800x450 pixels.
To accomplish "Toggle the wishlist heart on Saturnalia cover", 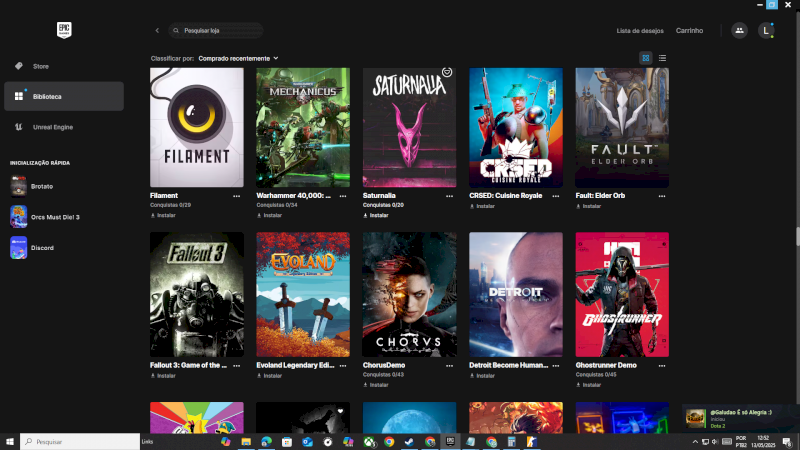I will (x=447, y=72).
